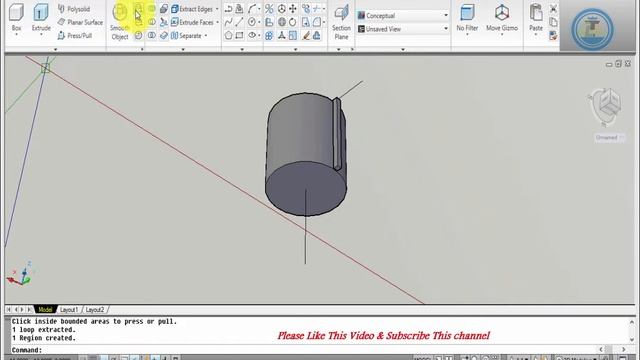Select the cylinder solid in viewport
The width and height of the screenshot is (640, 360).
305,154
